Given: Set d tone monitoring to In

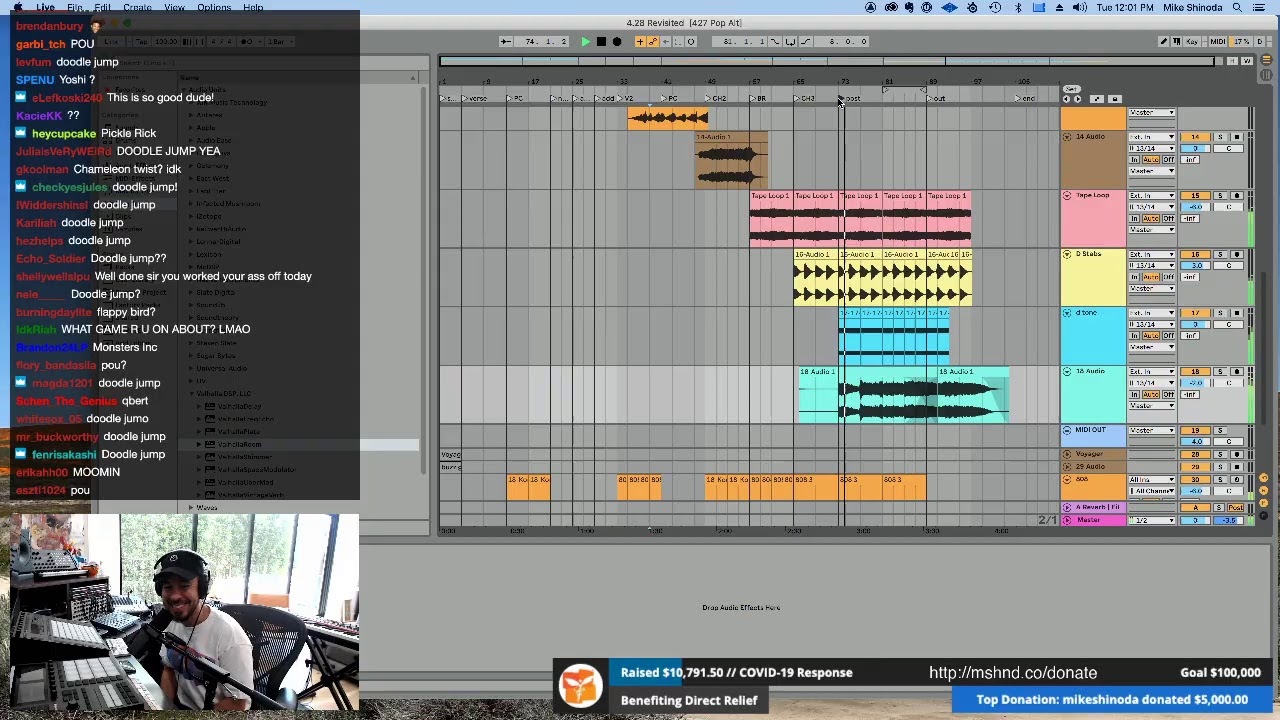Looking at the screenshot, I should pos(1136,336).
